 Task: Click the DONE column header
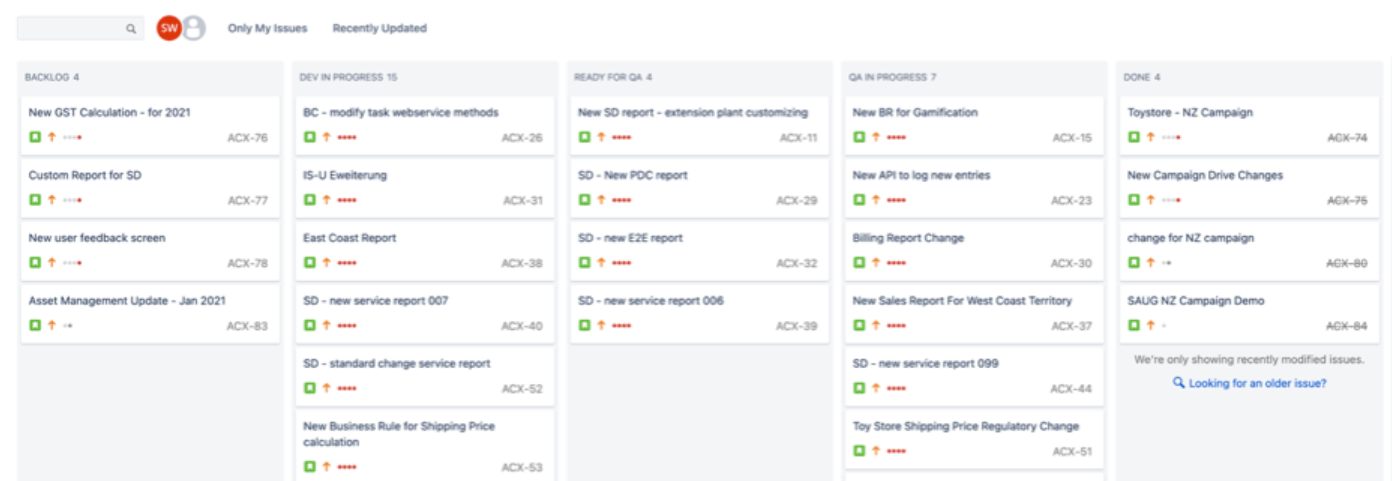1142,77
